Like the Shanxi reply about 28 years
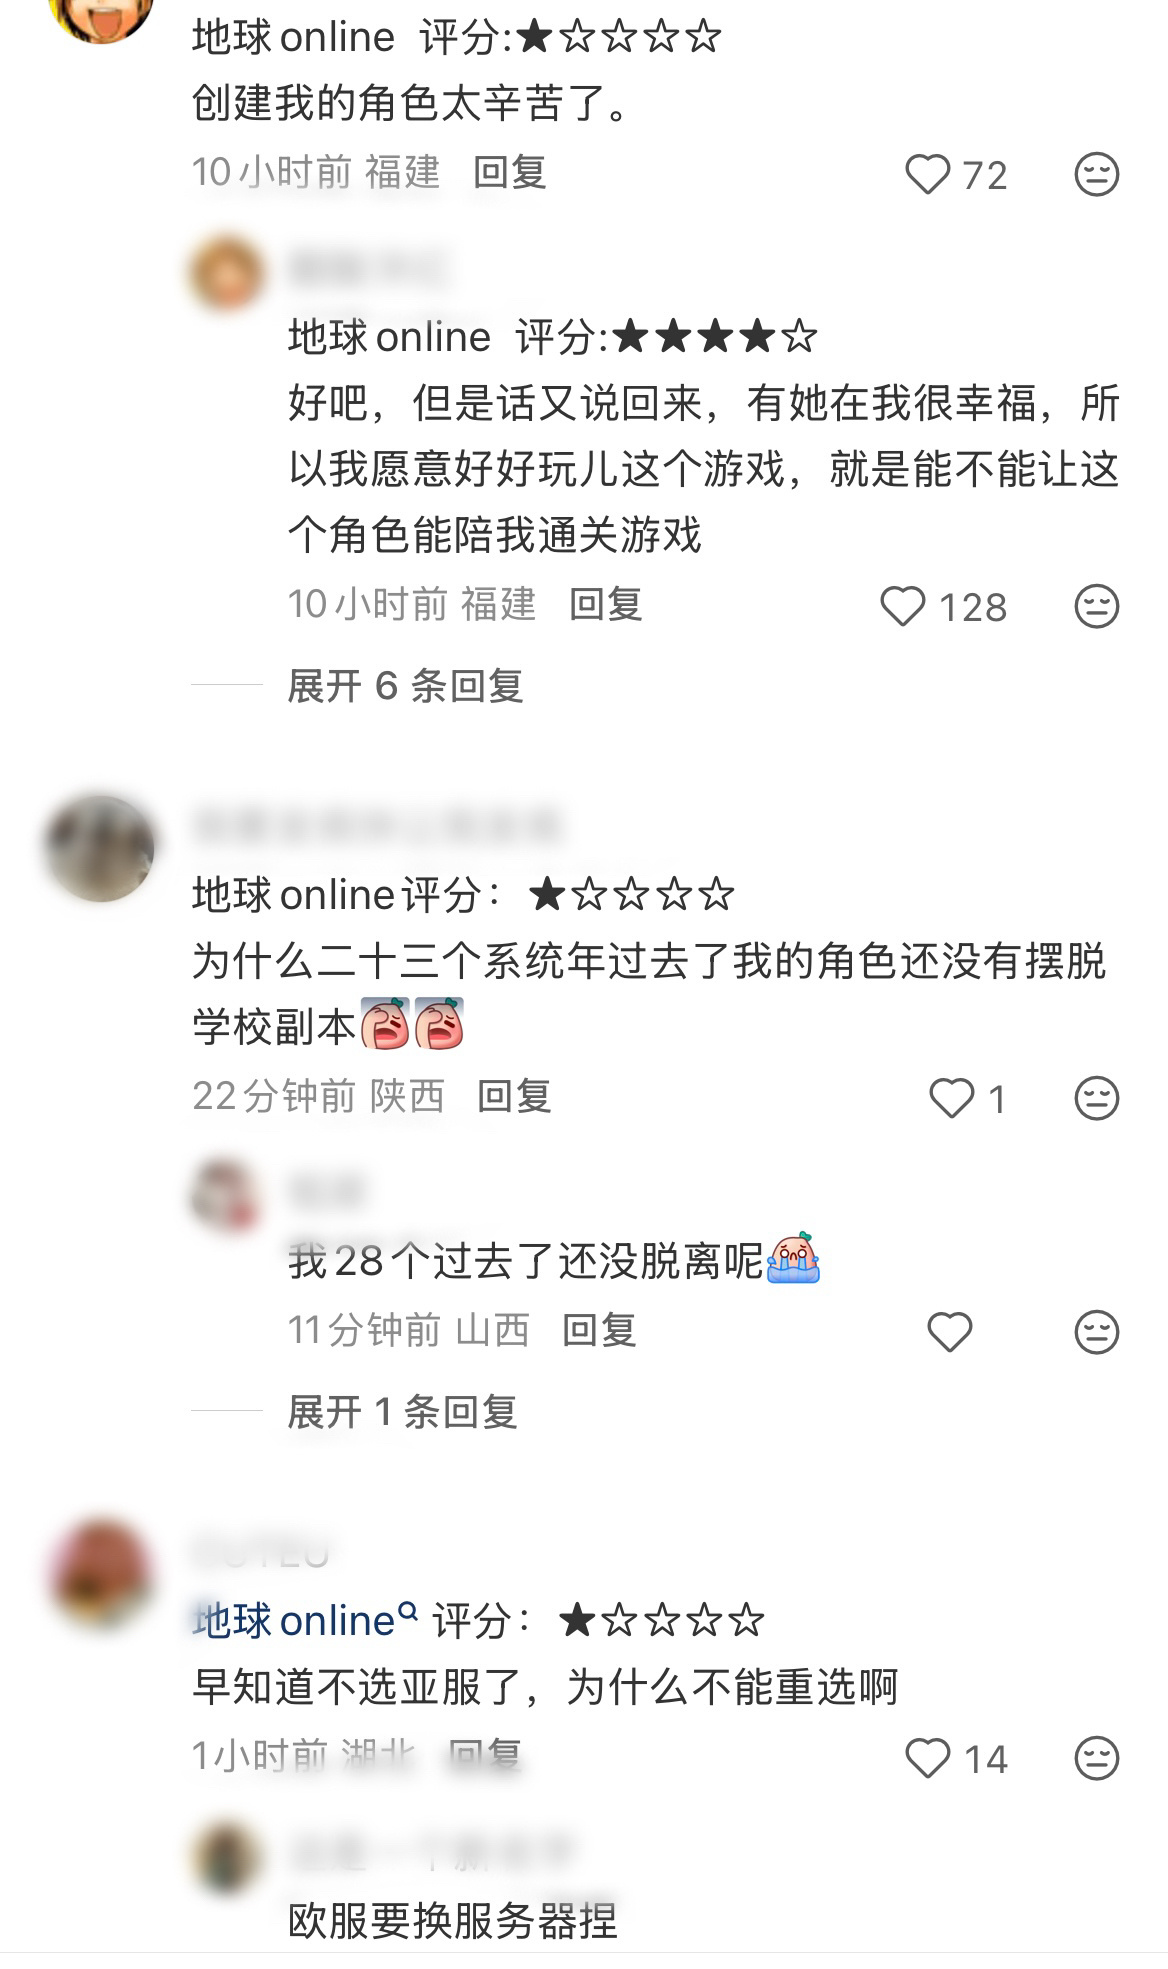The height and width of the screenshot is (1969, 1168). point(949,1332)
